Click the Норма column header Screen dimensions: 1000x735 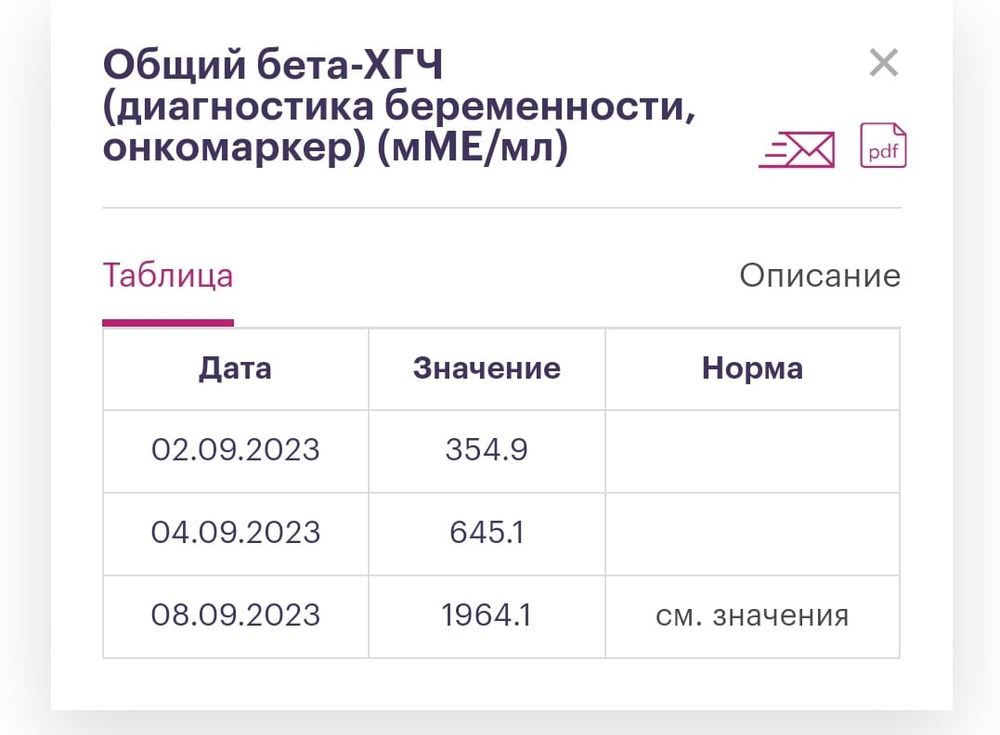pyautogui.click(x=752, y=368)
